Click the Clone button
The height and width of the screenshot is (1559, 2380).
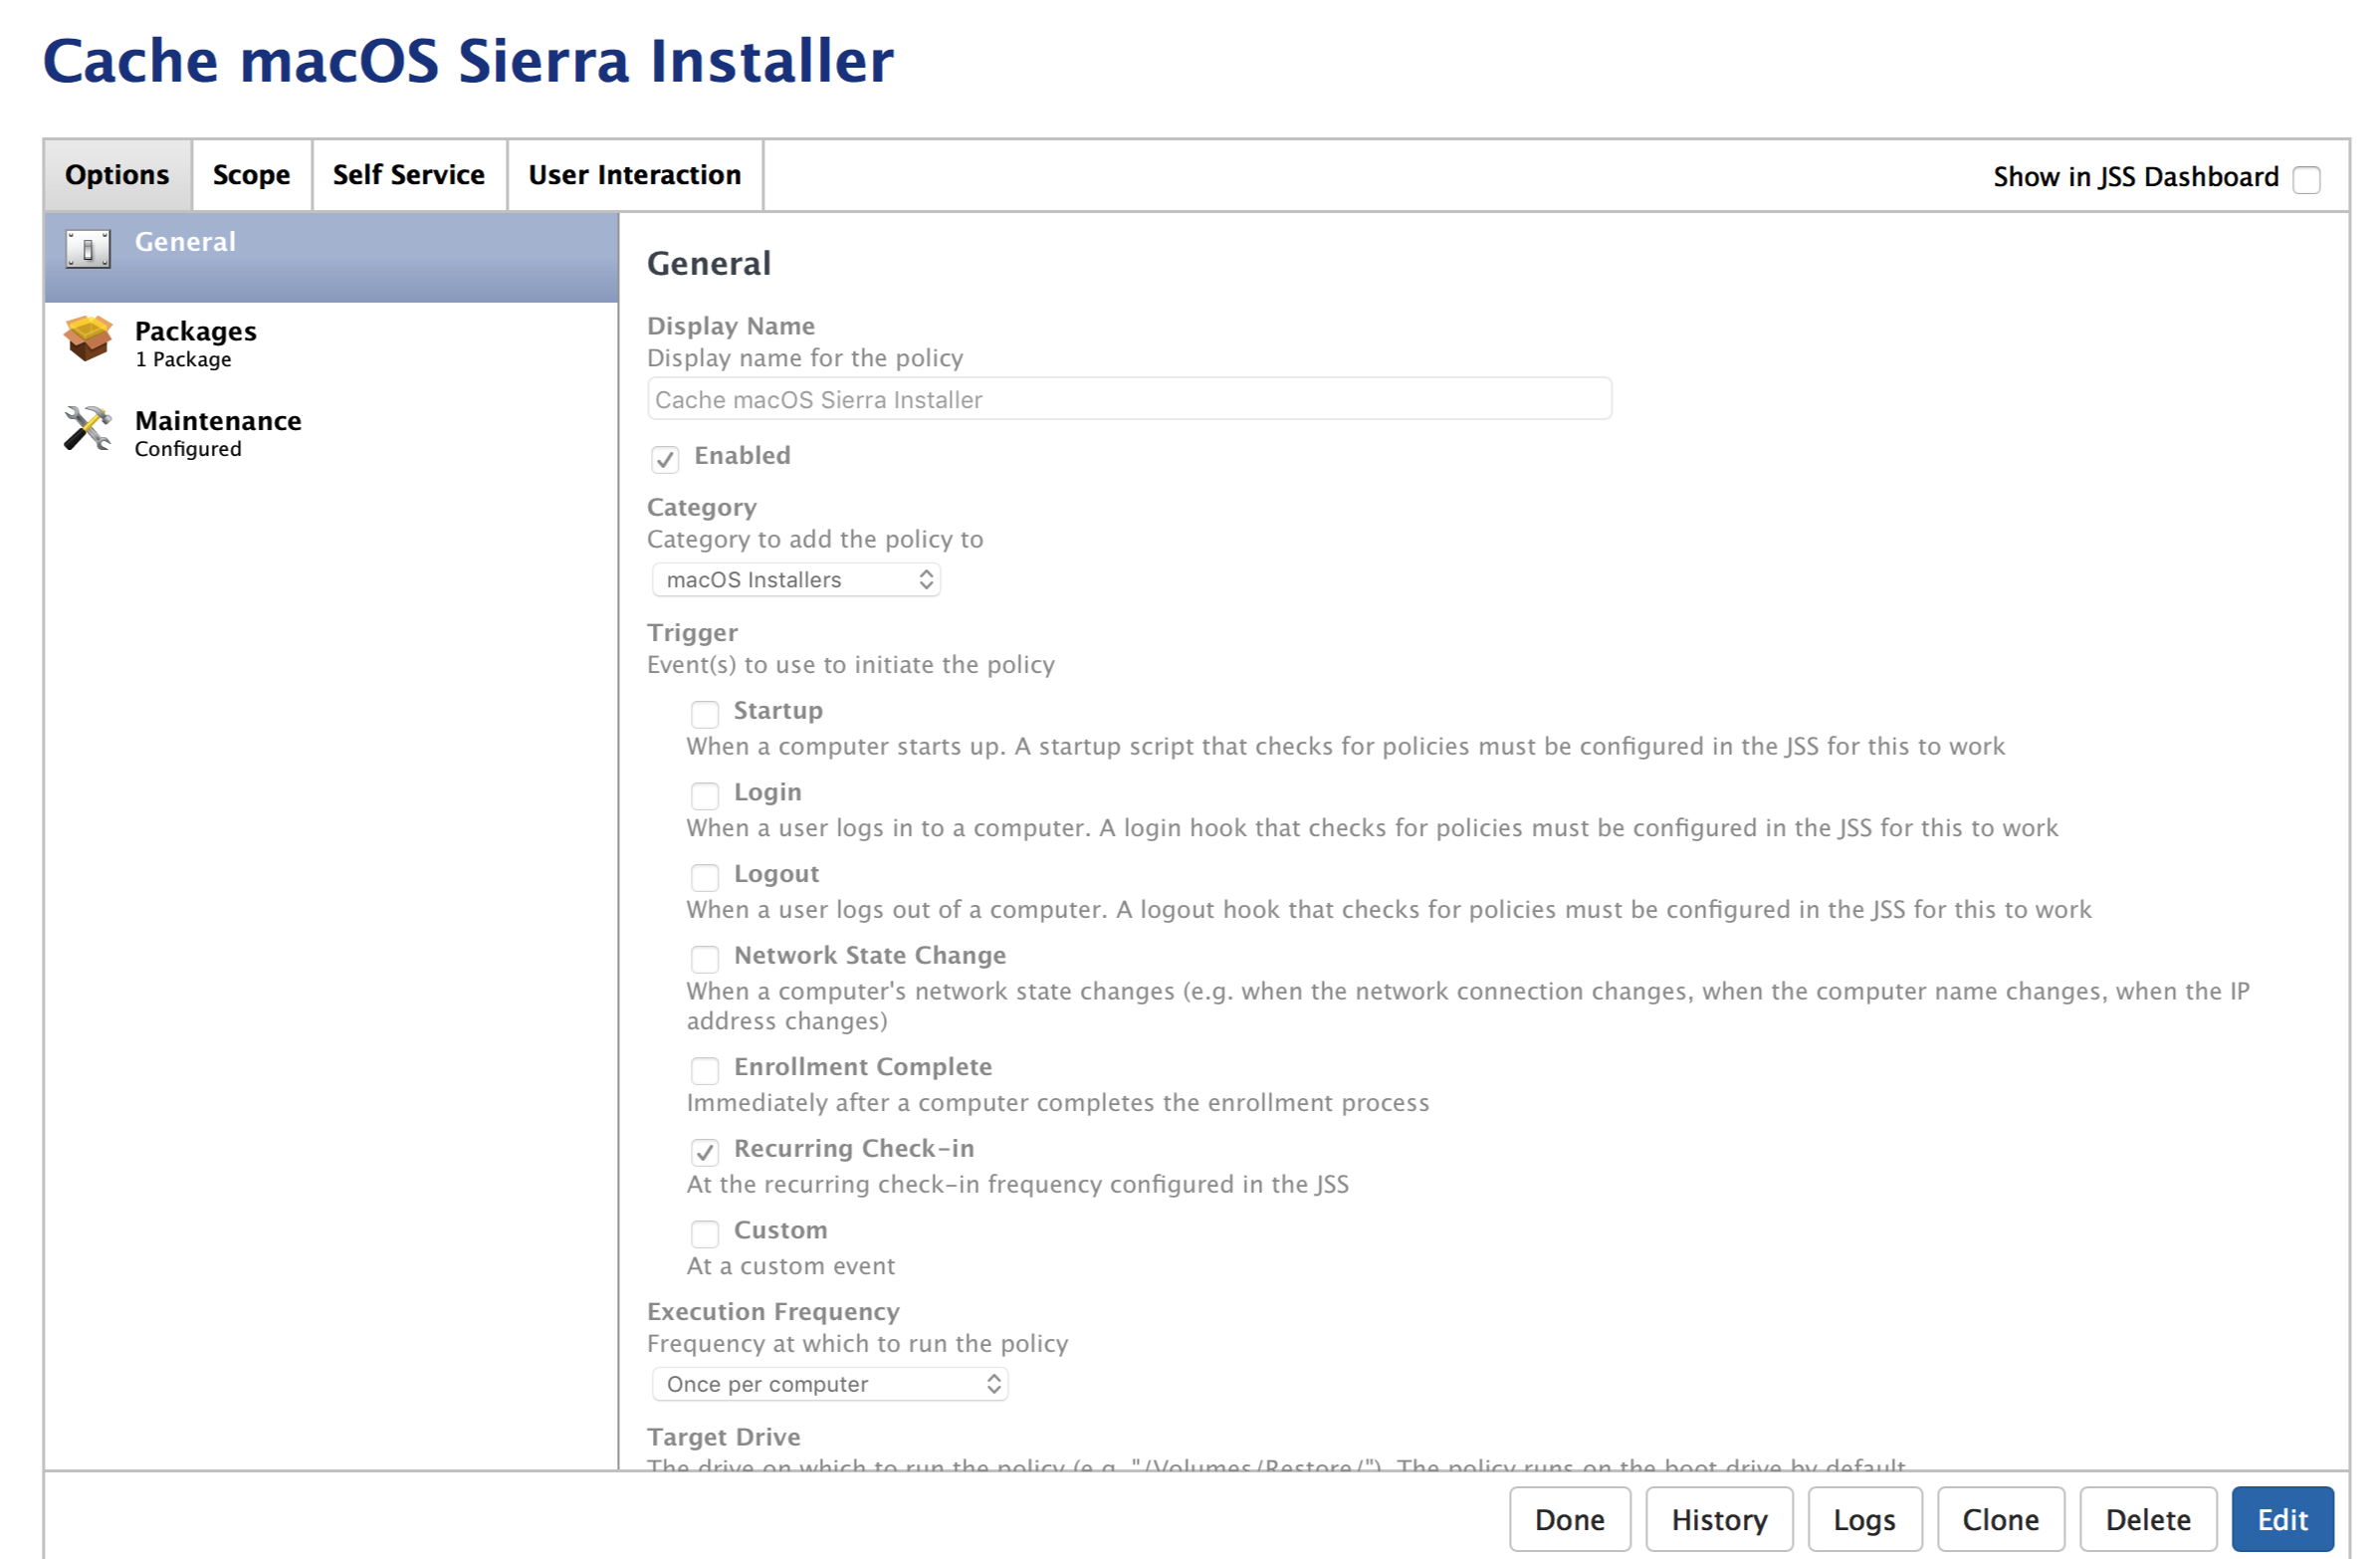pos(2001,1521)
